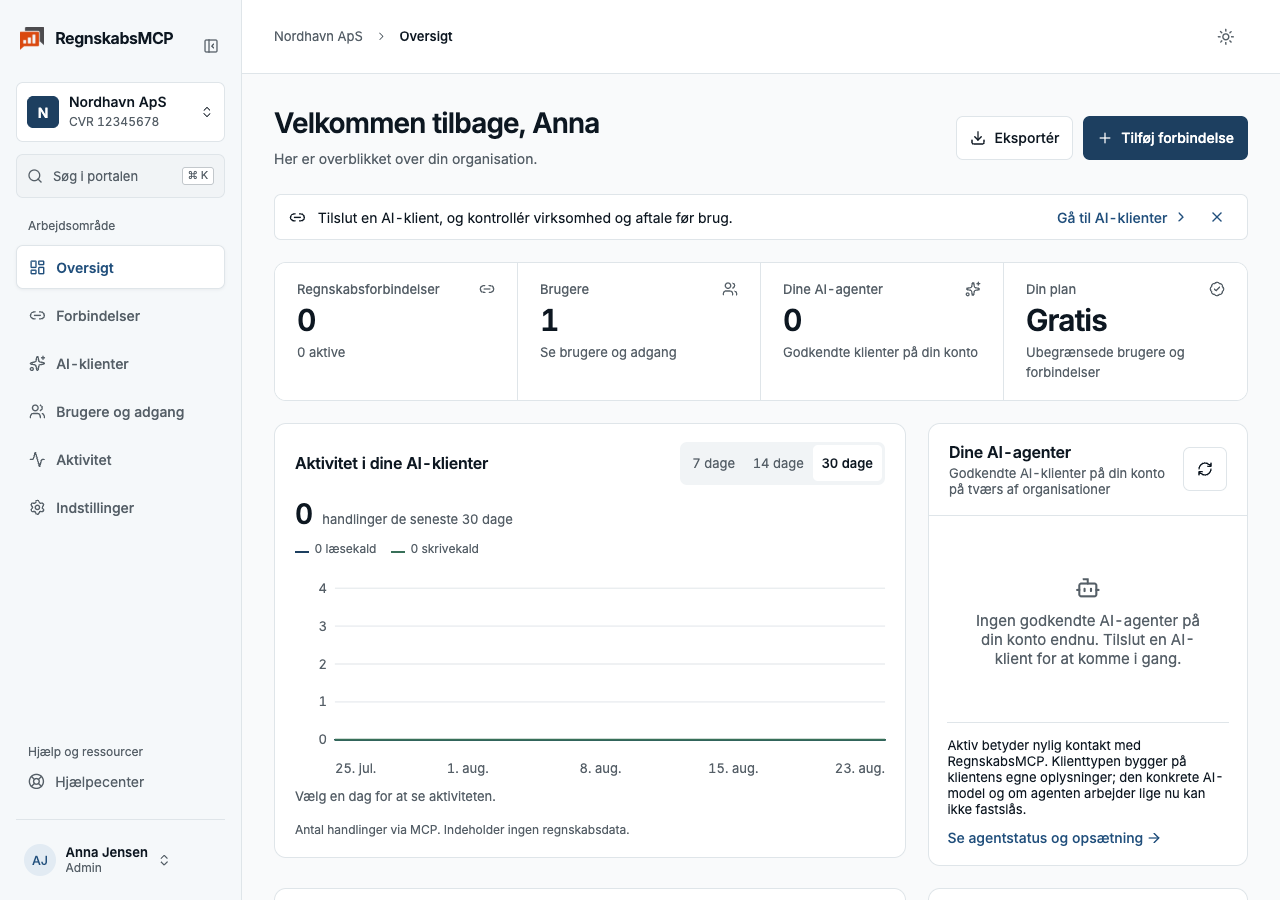This screenshot has height=900, width=1280.
Task: Click the Dine AI-agenter card sparkle icon
Action: 973,289
